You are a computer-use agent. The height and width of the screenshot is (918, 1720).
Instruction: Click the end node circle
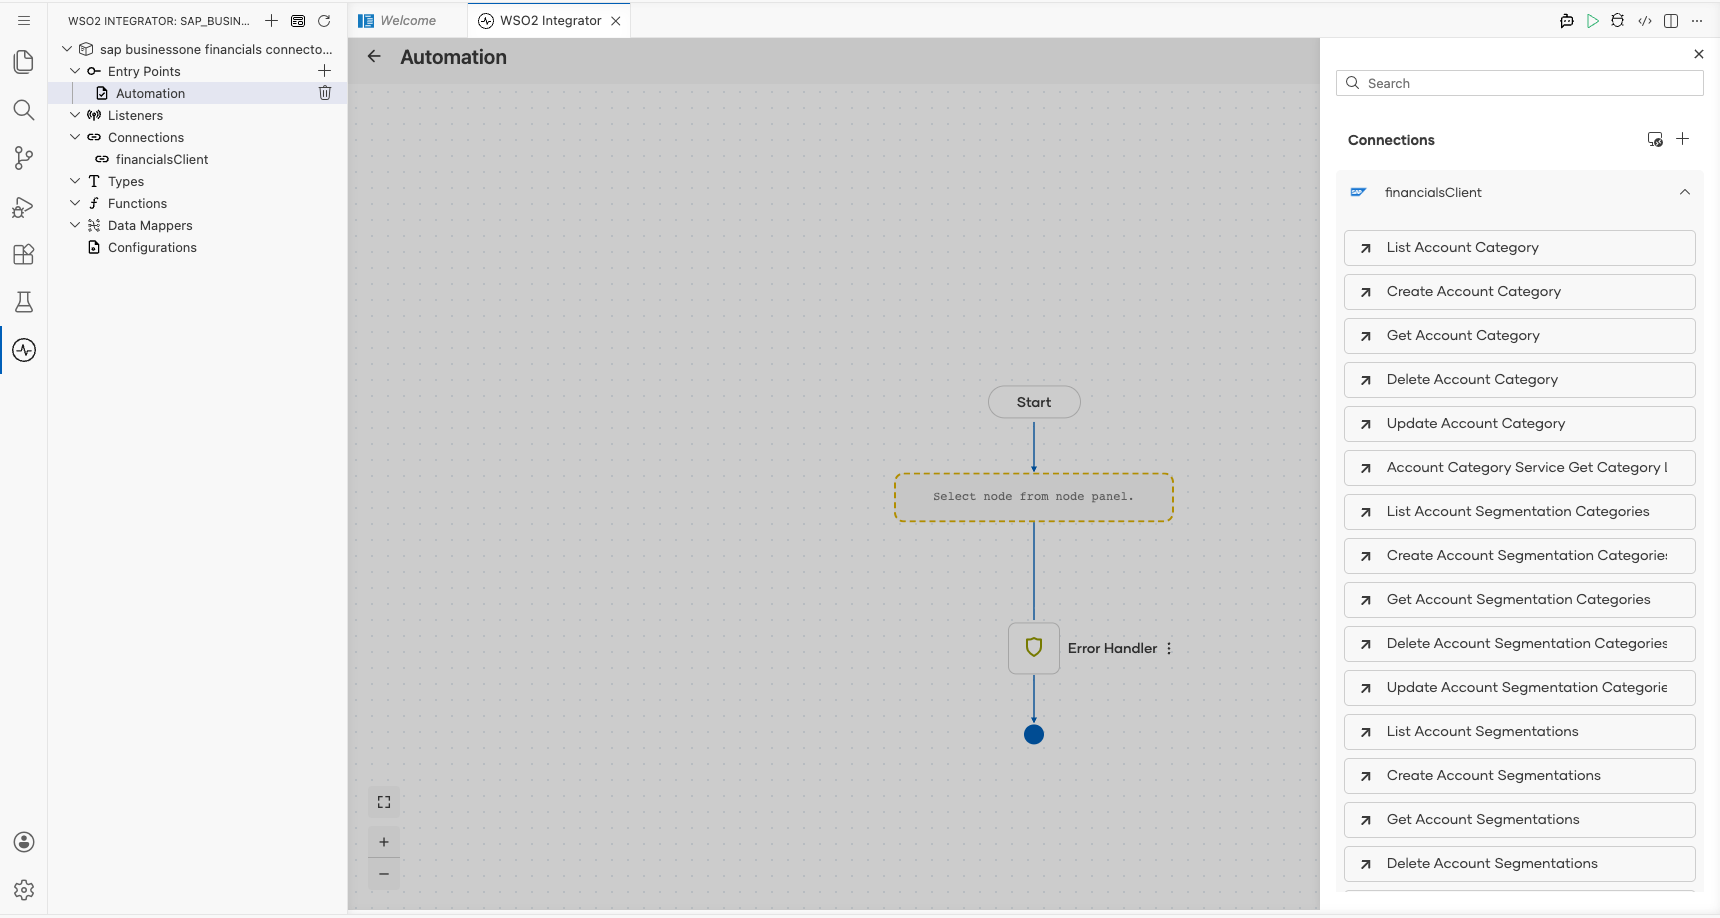(x=1034, y=734)
